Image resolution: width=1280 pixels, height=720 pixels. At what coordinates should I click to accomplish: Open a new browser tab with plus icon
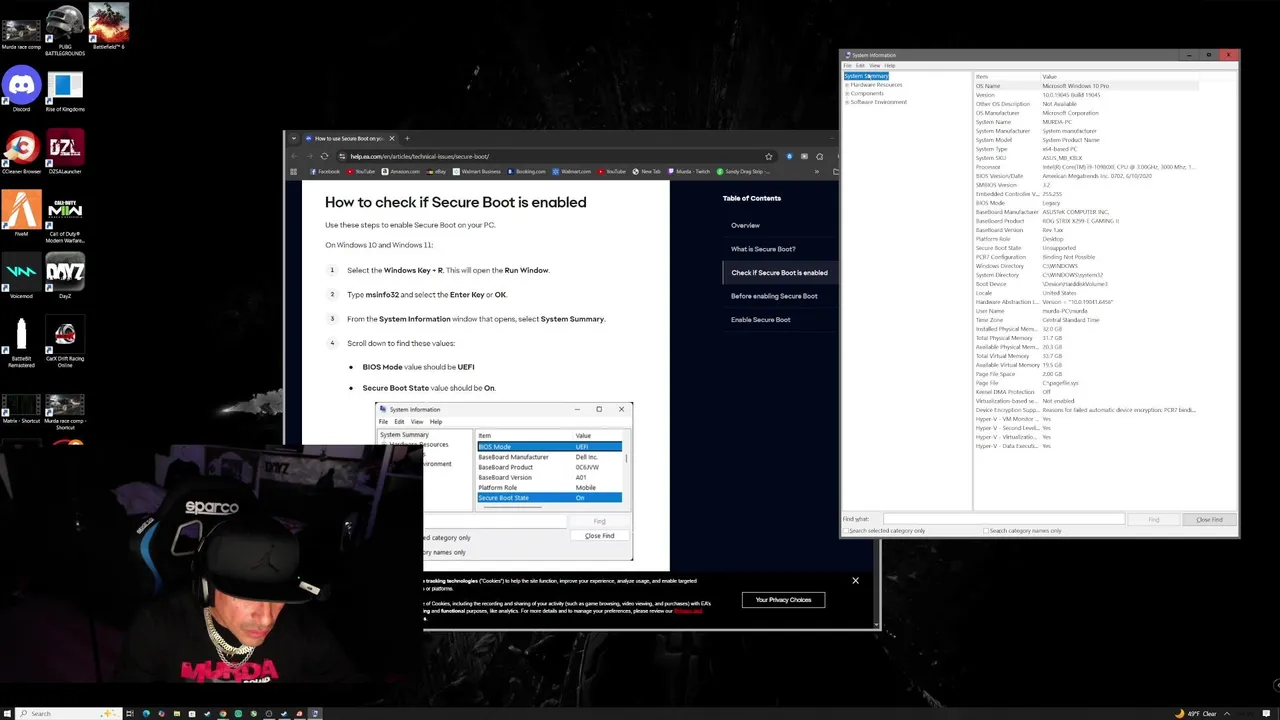pyautogui.click(x=407, y=138)
